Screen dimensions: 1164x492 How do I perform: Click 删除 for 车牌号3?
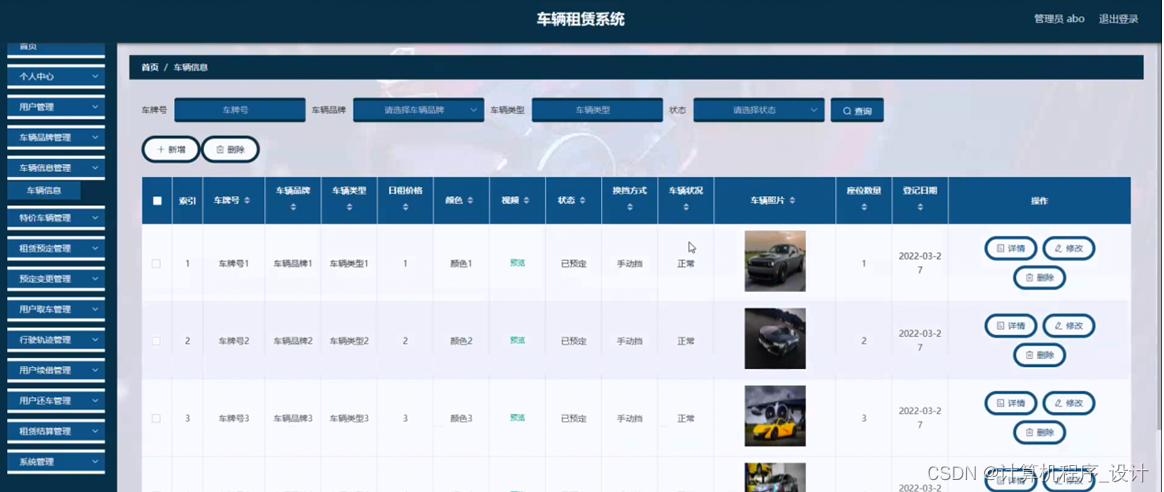1039,432
